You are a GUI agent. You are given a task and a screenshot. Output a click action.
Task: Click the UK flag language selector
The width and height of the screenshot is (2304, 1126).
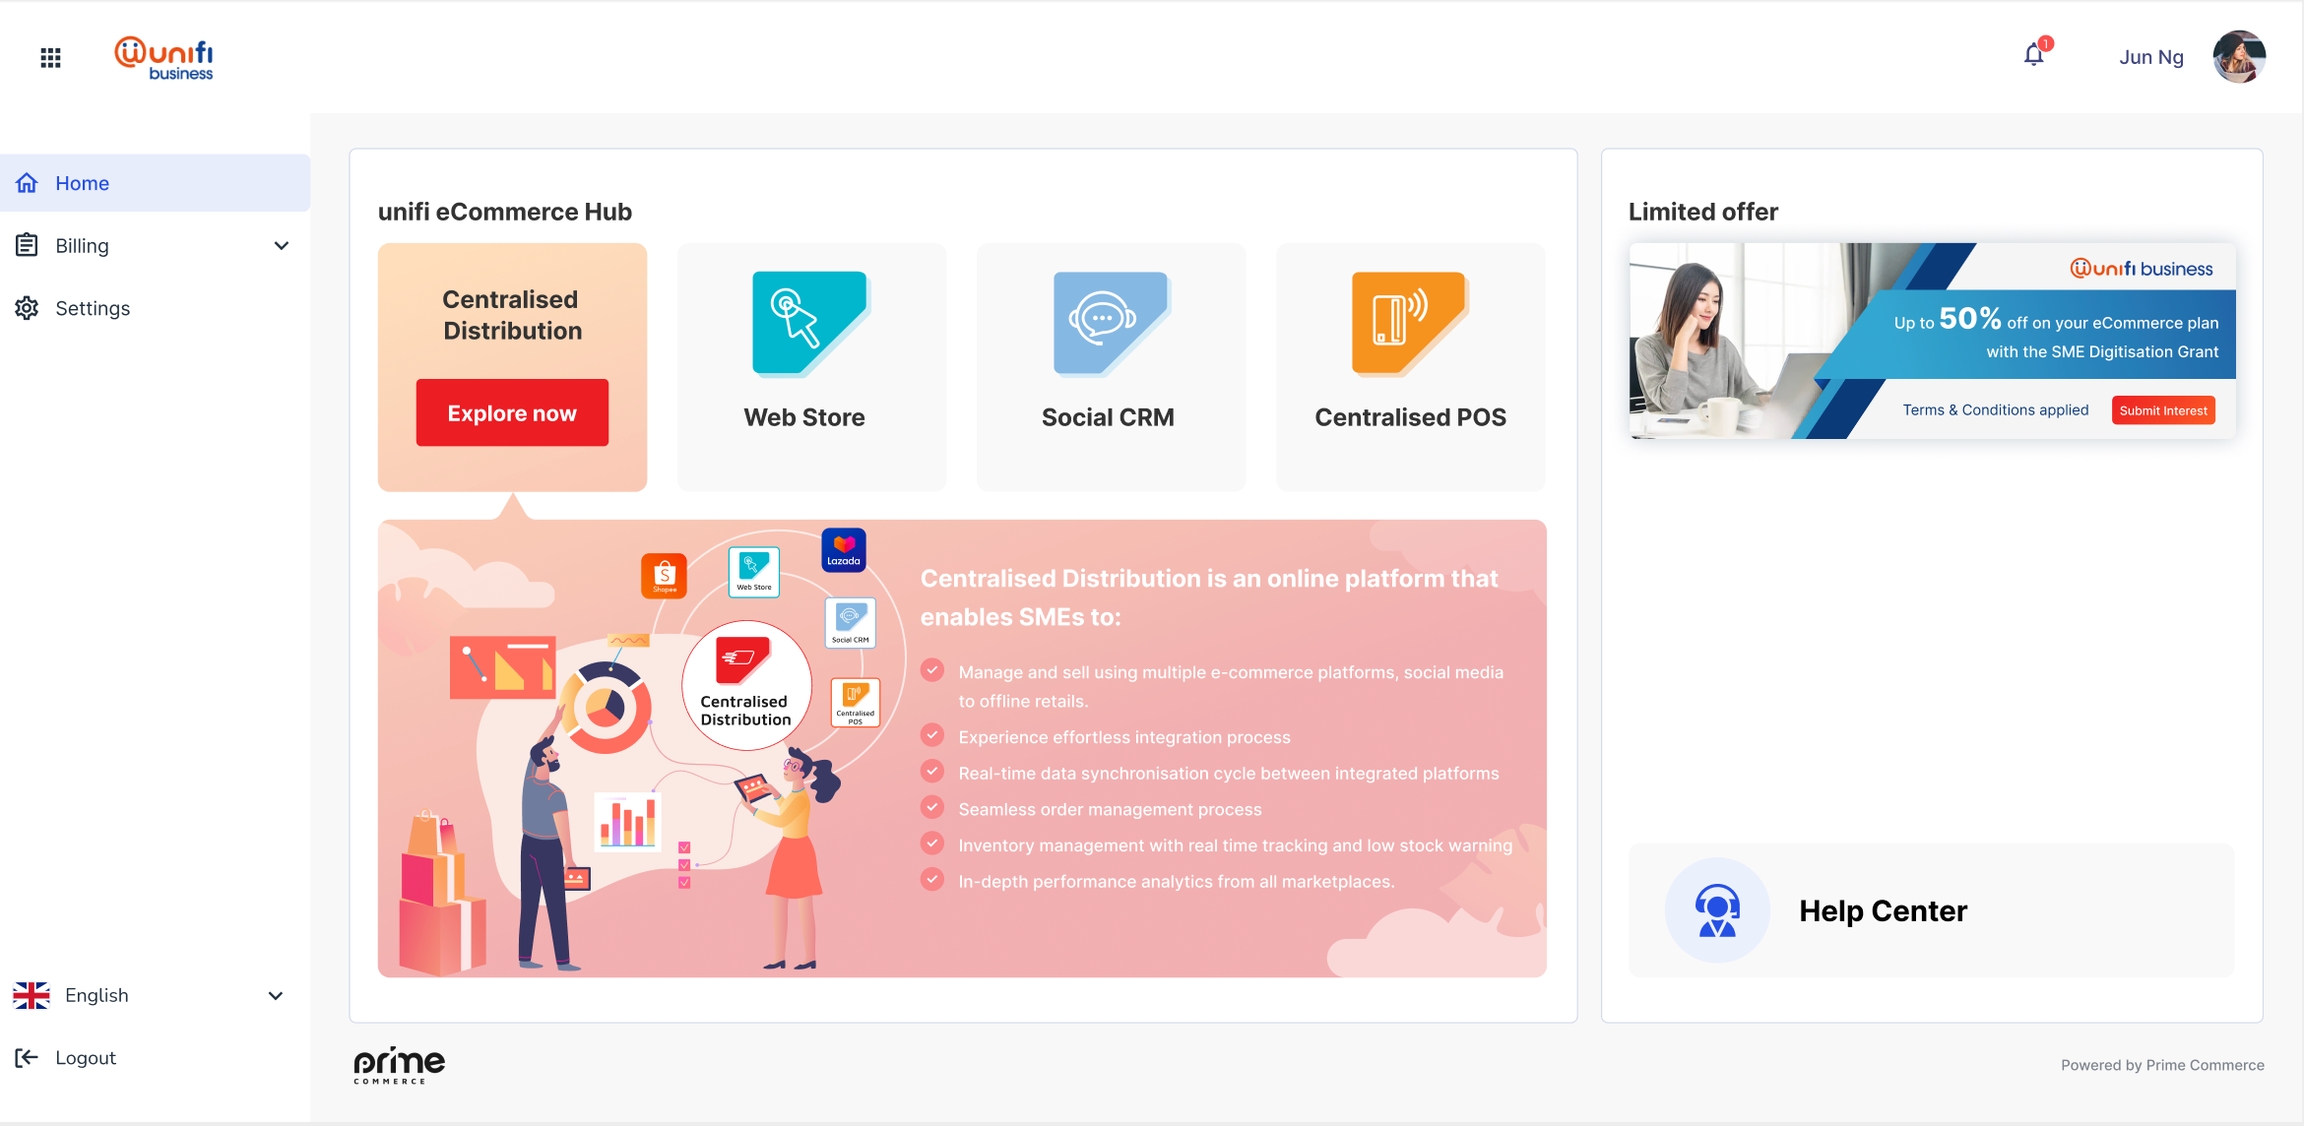point(31,996)
